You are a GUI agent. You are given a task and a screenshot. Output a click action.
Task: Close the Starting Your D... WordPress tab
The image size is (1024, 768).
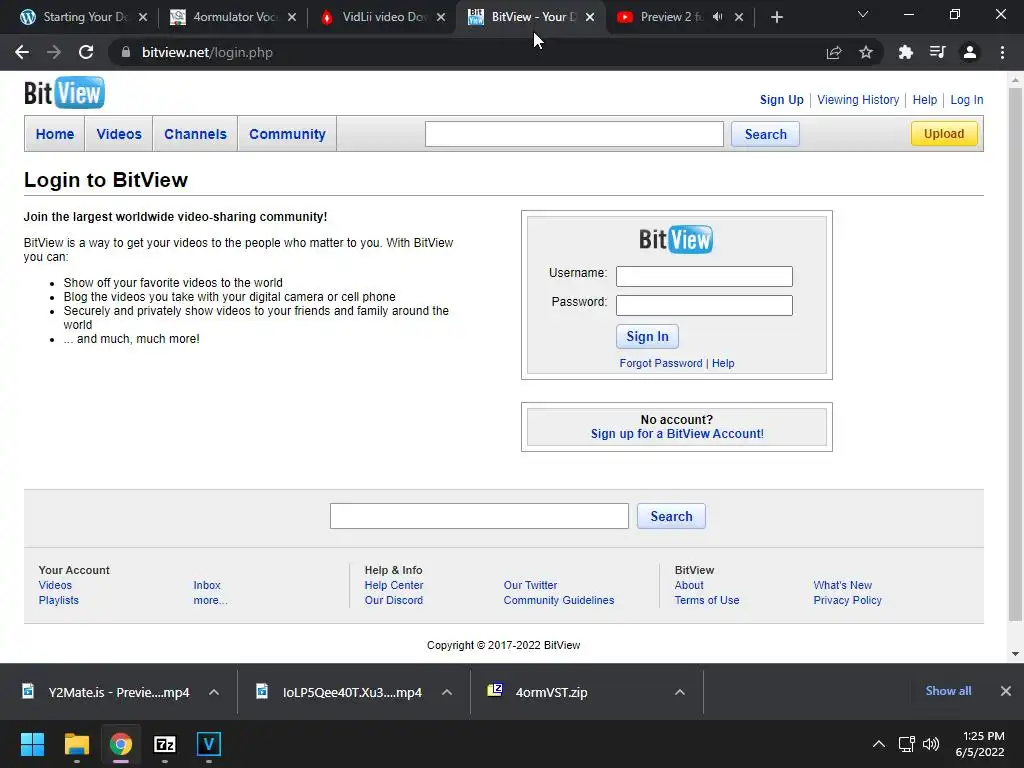[143, 18]
